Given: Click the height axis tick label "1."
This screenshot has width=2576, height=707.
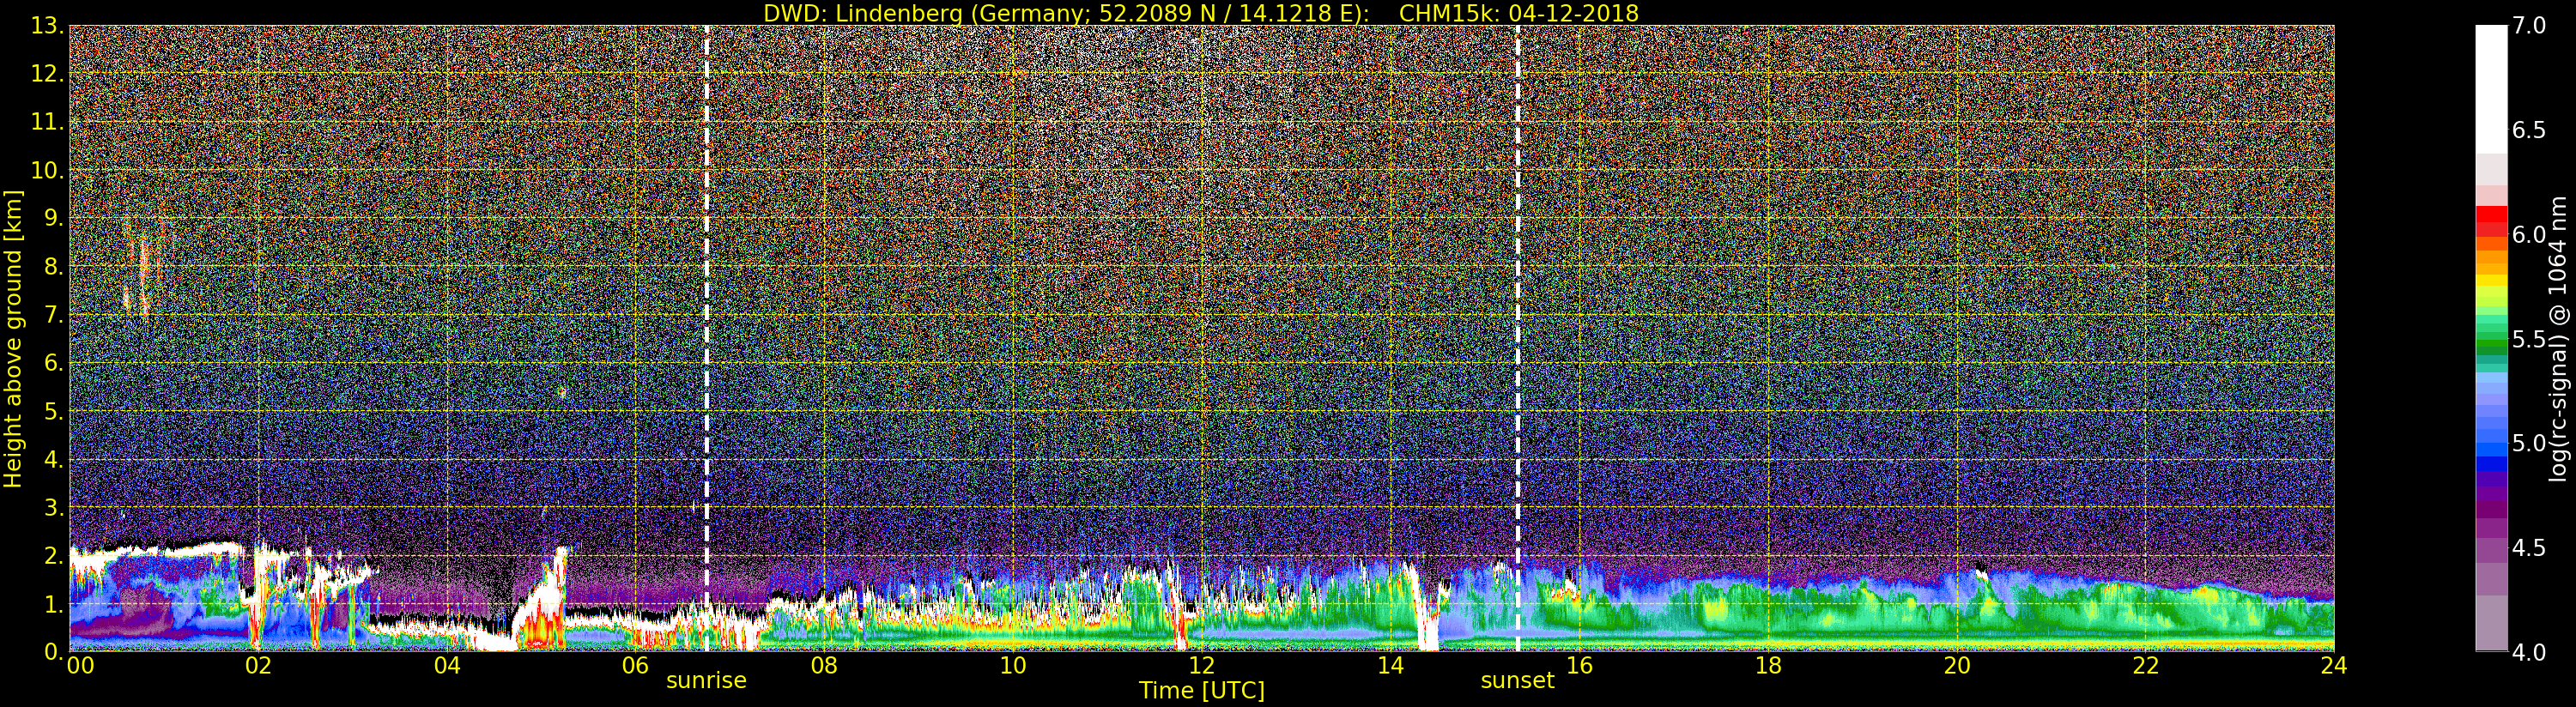Looking at the screenshot, I should point(54,603).
